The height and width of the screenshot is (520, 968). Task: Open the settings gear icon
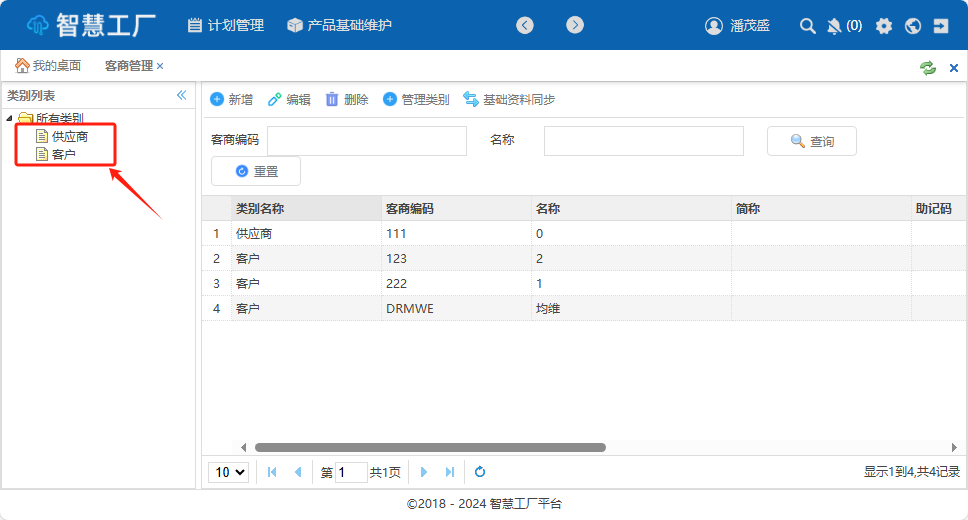point(883,26)
